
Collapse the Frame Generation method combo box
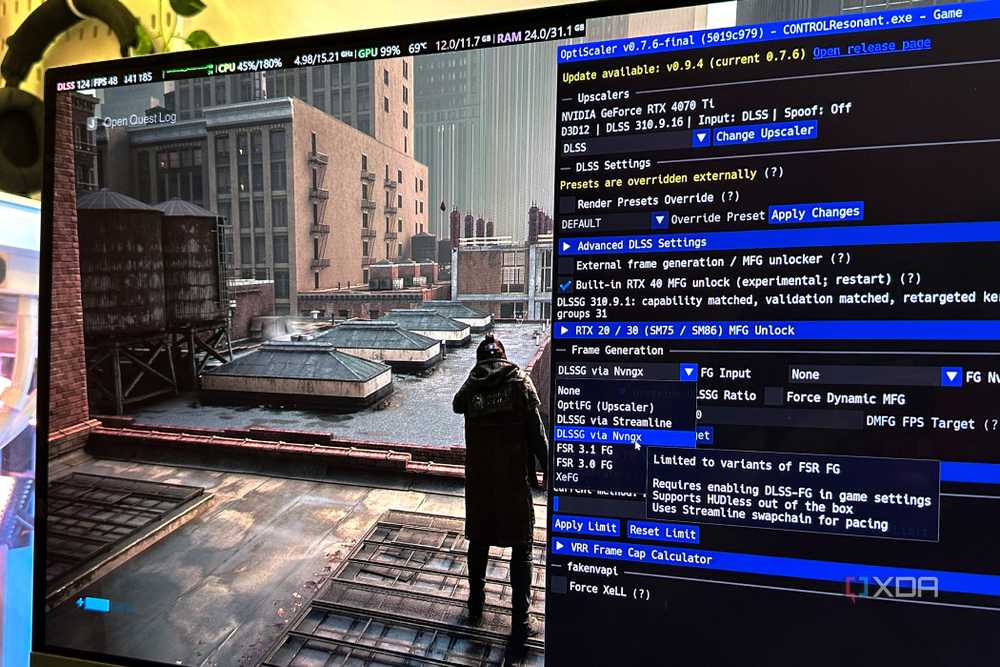pos(626,371)
